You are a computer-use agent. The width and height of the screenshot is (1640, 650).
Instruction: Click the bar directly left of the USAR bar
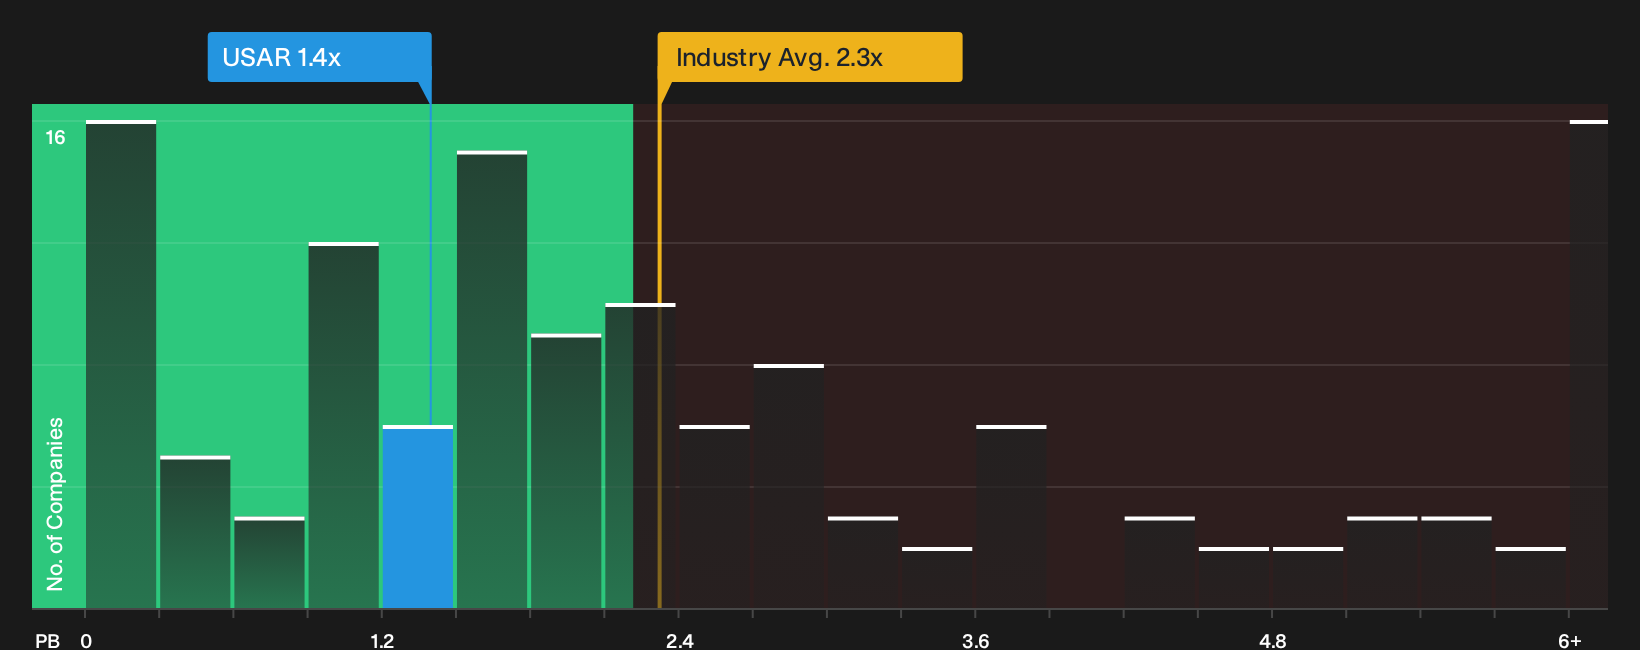(x=344, y=425)
